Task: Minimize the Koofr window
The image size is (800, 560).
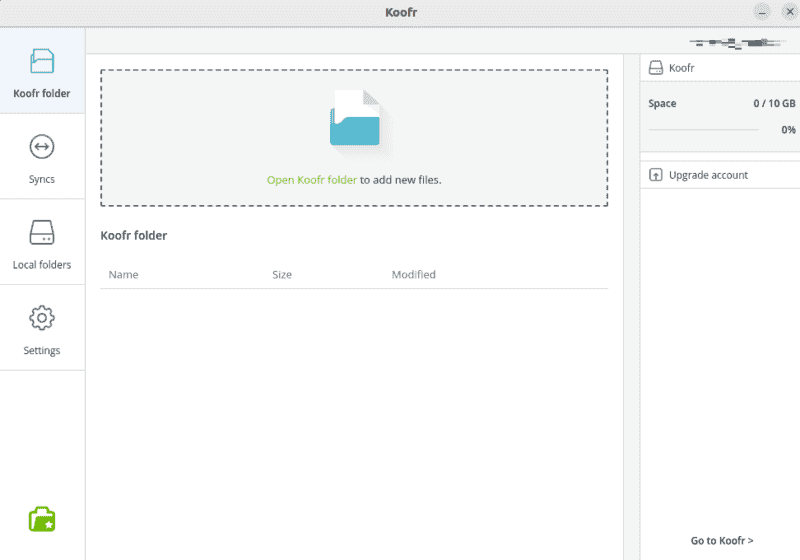Action: [762, 12]
